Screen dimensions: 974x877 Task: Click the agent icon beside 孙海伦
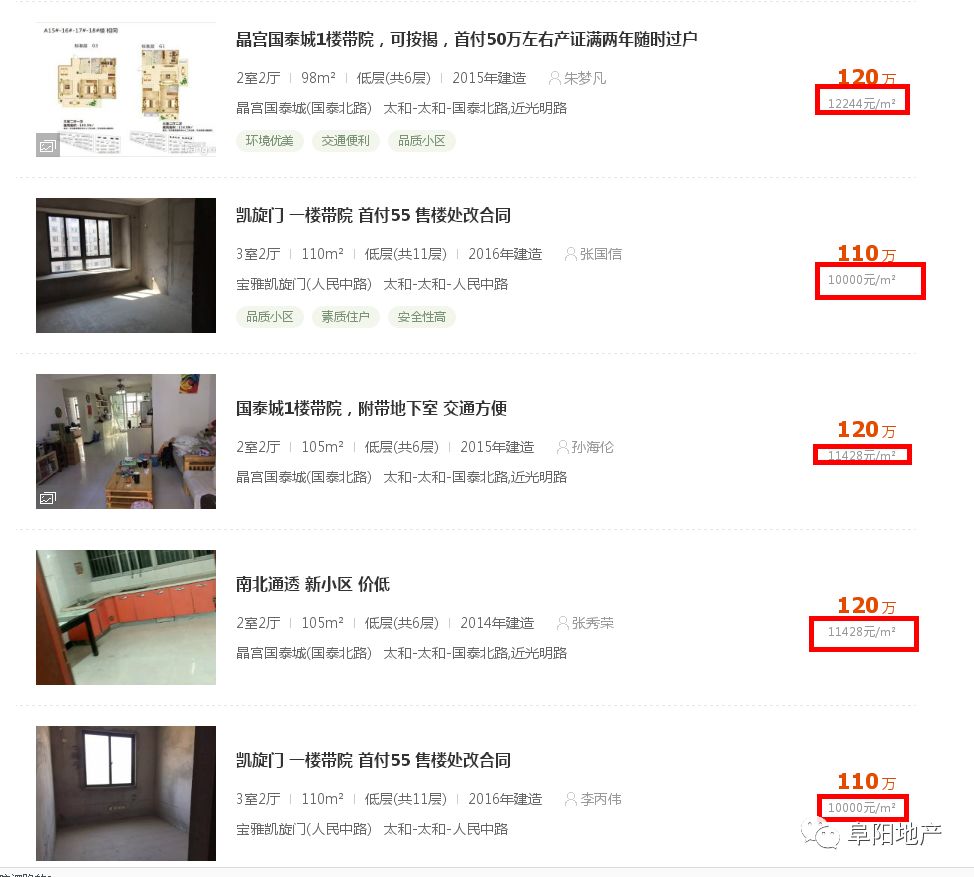(562, 447)
